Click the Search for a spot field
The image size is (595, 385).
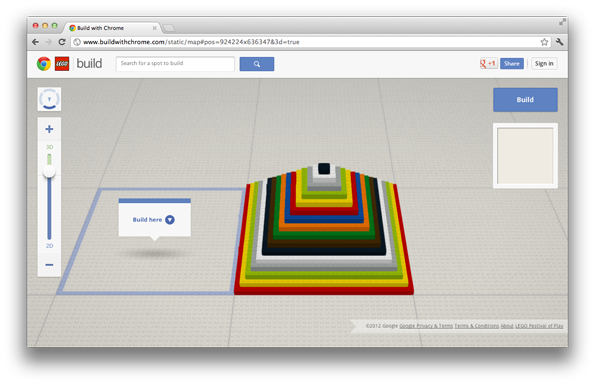tap(175, 64)
